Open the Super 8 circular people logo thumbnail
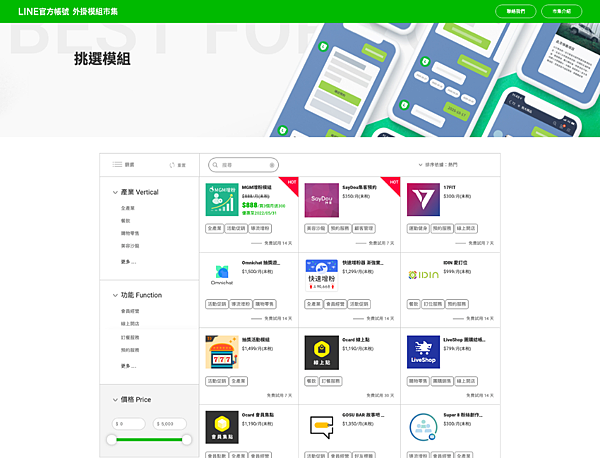 pos(423,427)
